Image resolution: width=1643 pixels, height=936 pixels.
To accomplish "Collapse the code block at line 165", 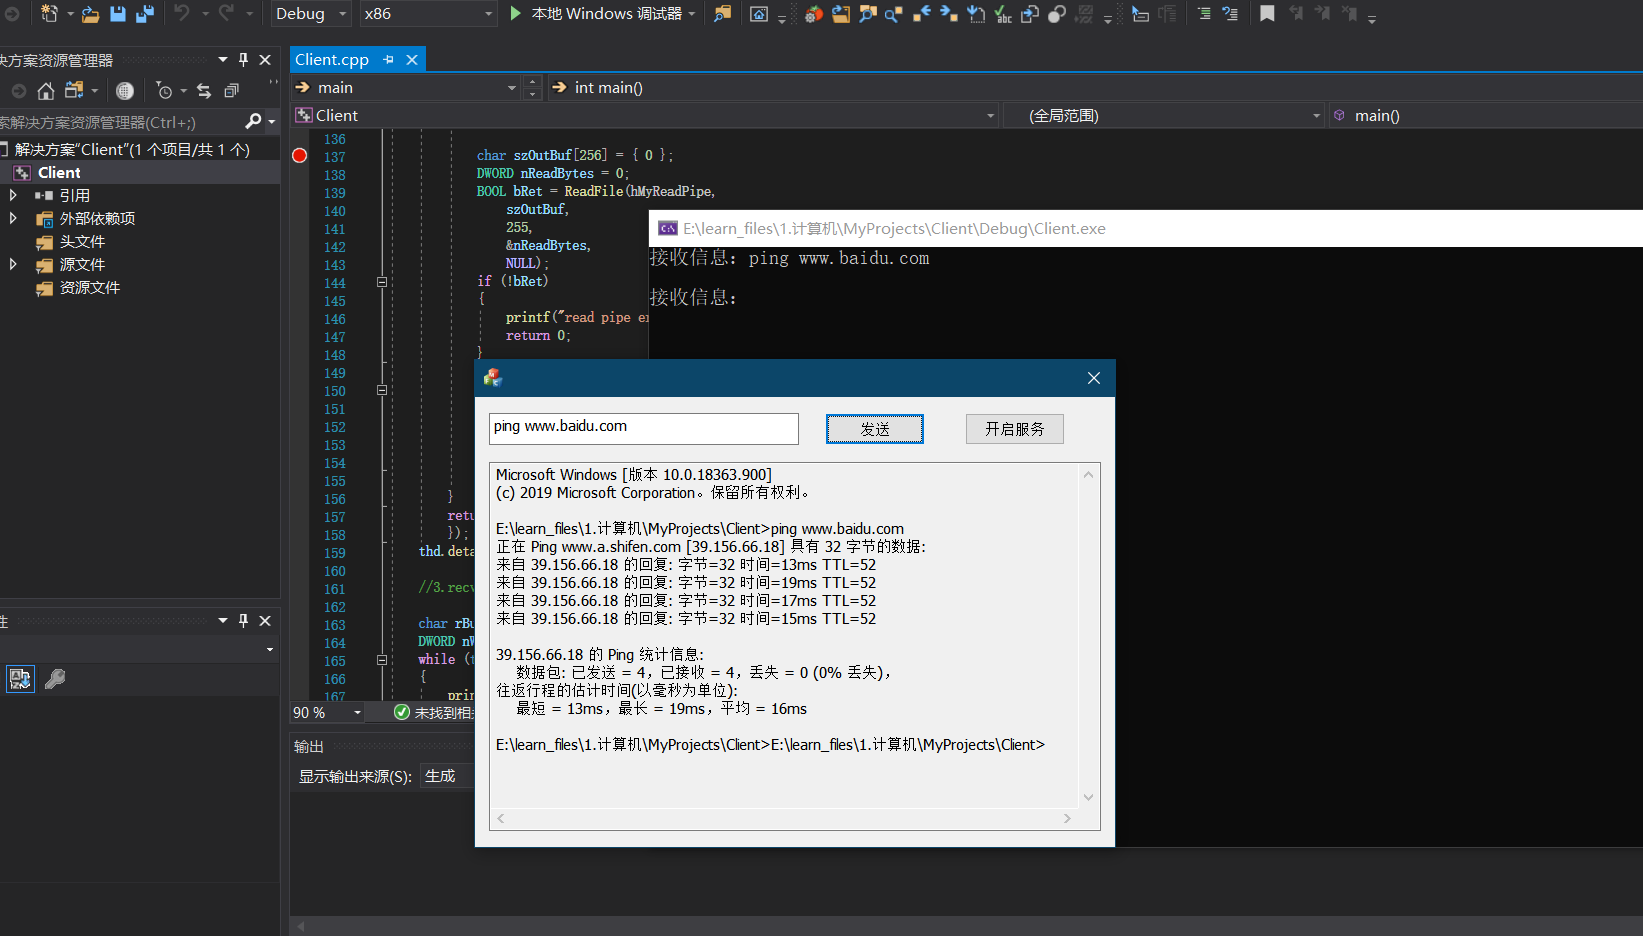I will click(x=382, y=660).
